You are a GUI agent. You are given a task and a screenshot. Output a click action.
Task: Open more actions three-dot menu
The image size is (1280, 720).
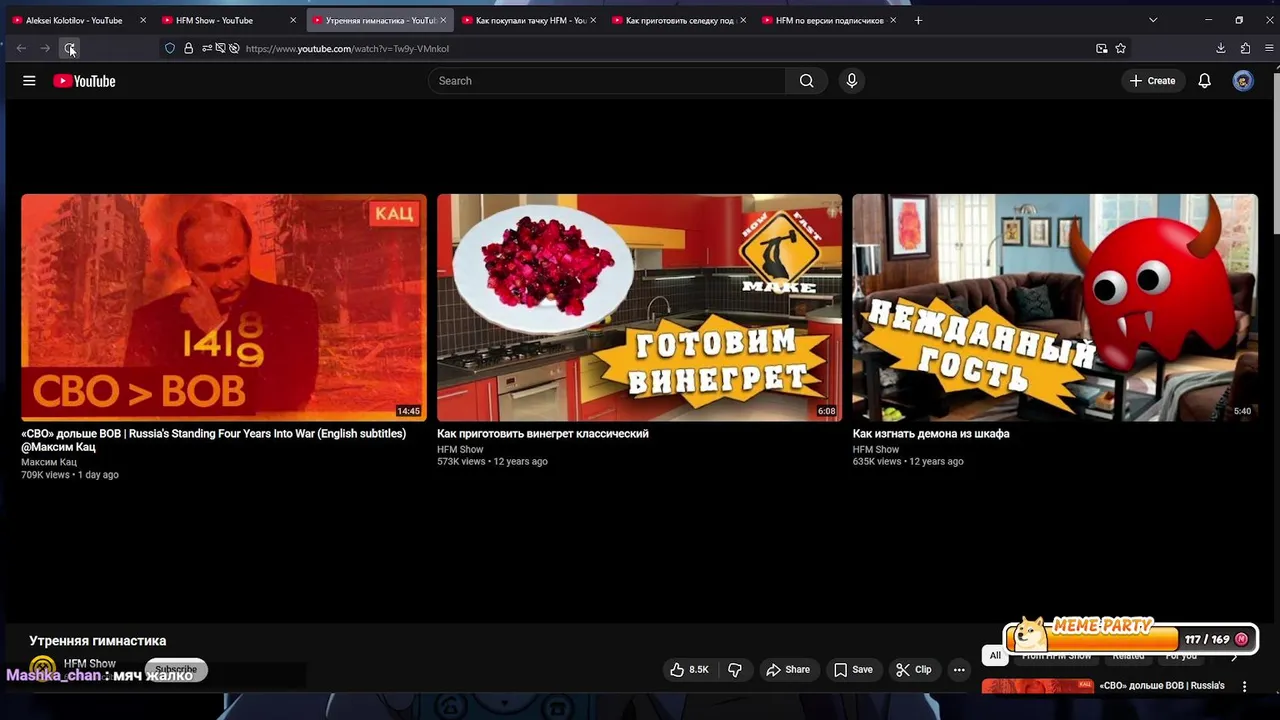pyautogui.click(x=959, y=670)
